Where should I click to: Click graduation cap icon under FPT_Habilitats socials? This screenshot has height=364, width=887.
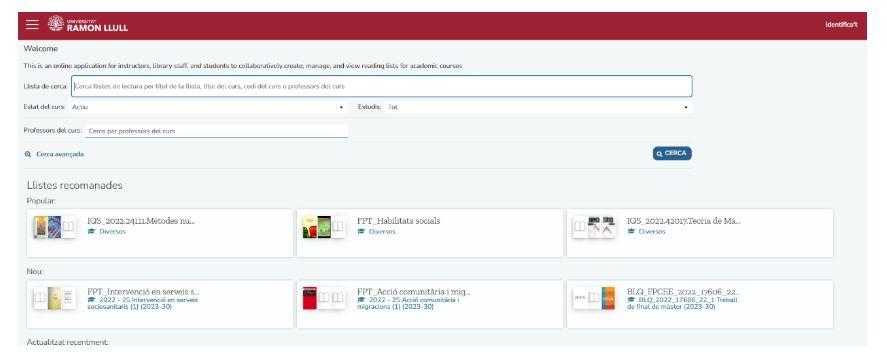[361, 232]
